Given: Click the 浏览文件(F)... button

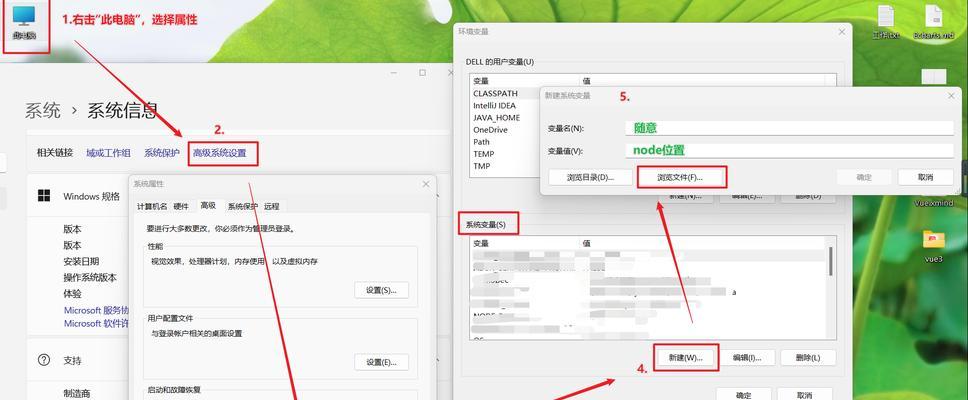Looking at the screenshot, I should [x=680, y=177].
